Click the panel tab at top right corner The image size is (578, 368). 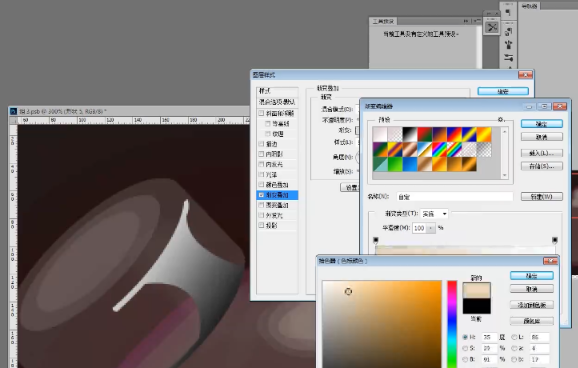point(529,6)
